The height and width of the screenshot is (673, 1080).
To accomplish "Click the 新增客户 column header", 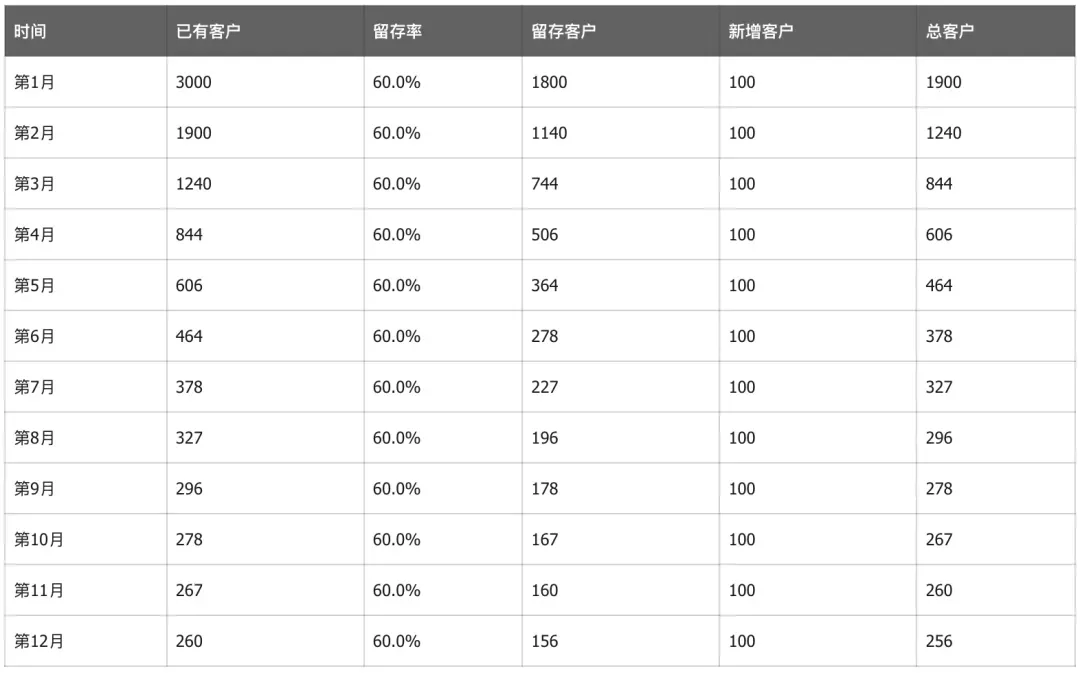I will click(761, 32).
